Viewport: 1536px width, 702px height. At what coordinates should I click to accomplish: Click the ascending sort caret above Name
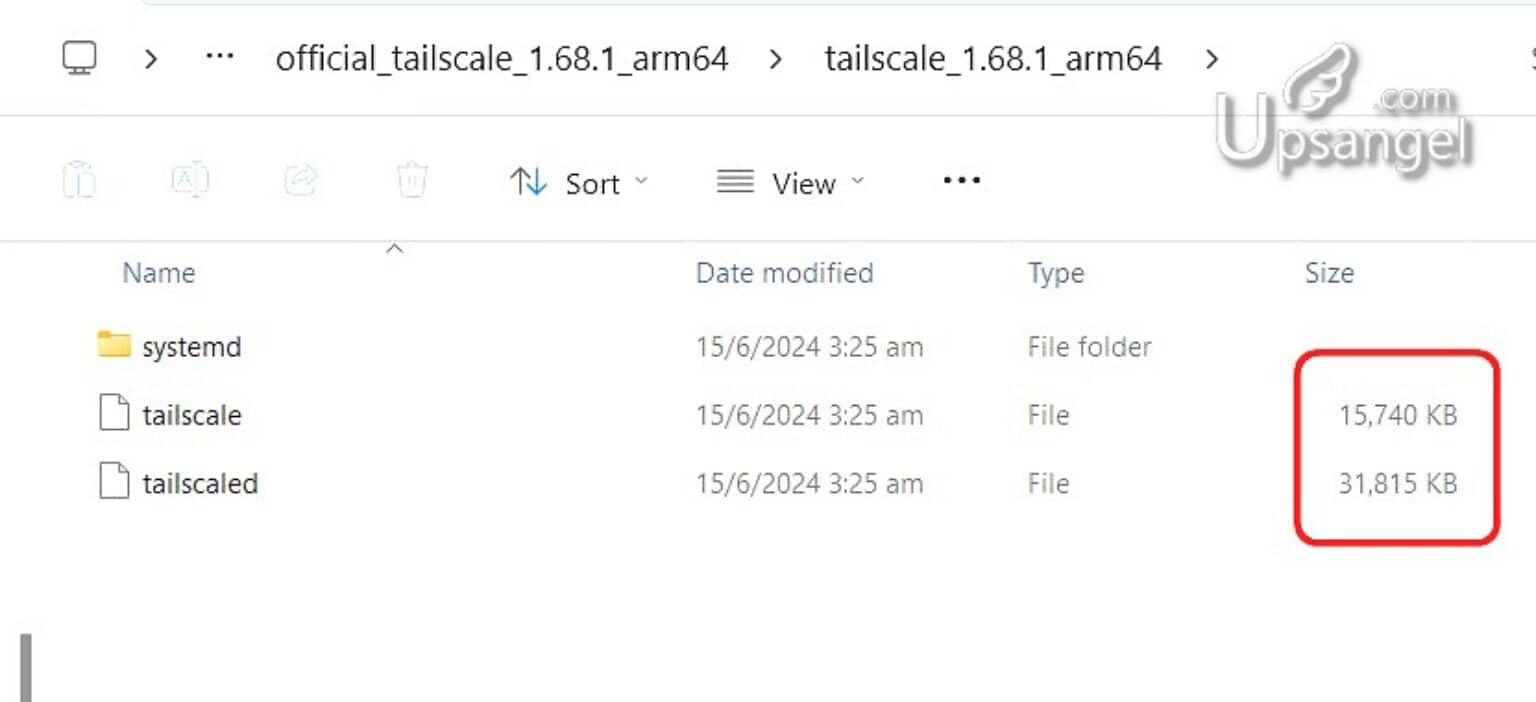tap(395, 247)
